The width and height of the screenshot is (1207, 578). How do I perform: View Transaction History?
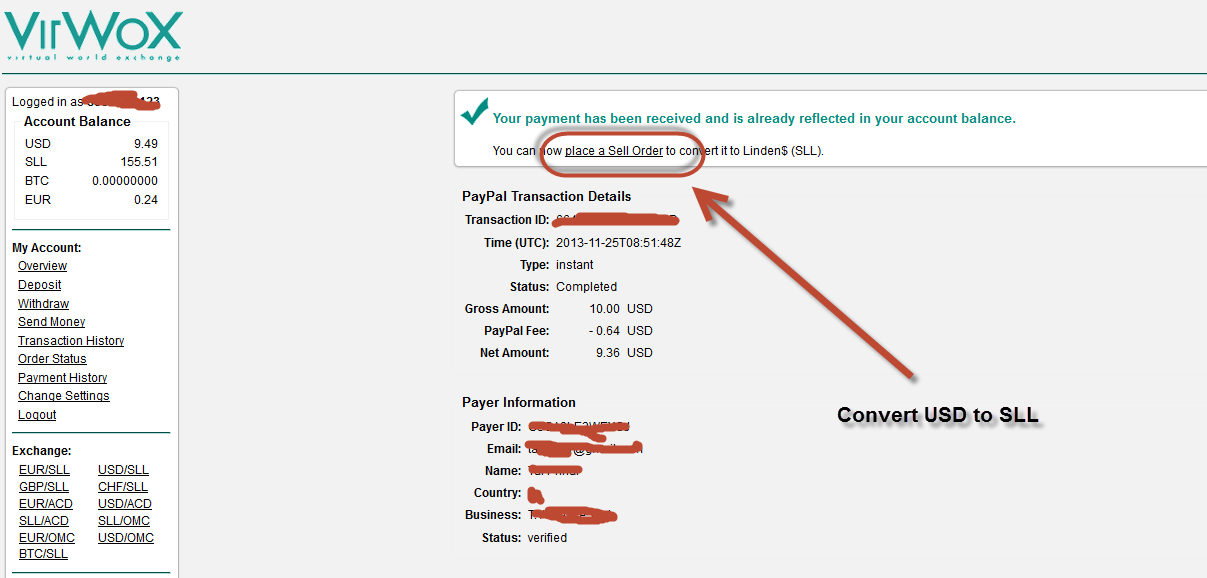(71, 341)
